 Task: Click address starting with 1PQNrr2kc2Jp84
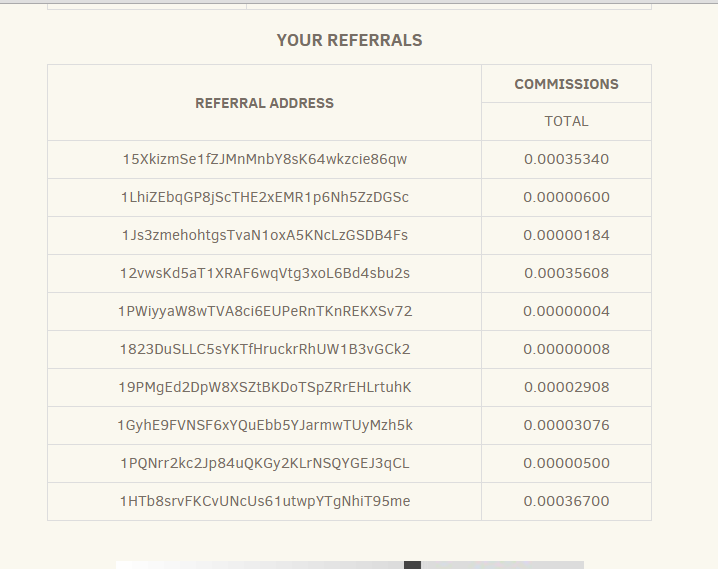[265, 464]
